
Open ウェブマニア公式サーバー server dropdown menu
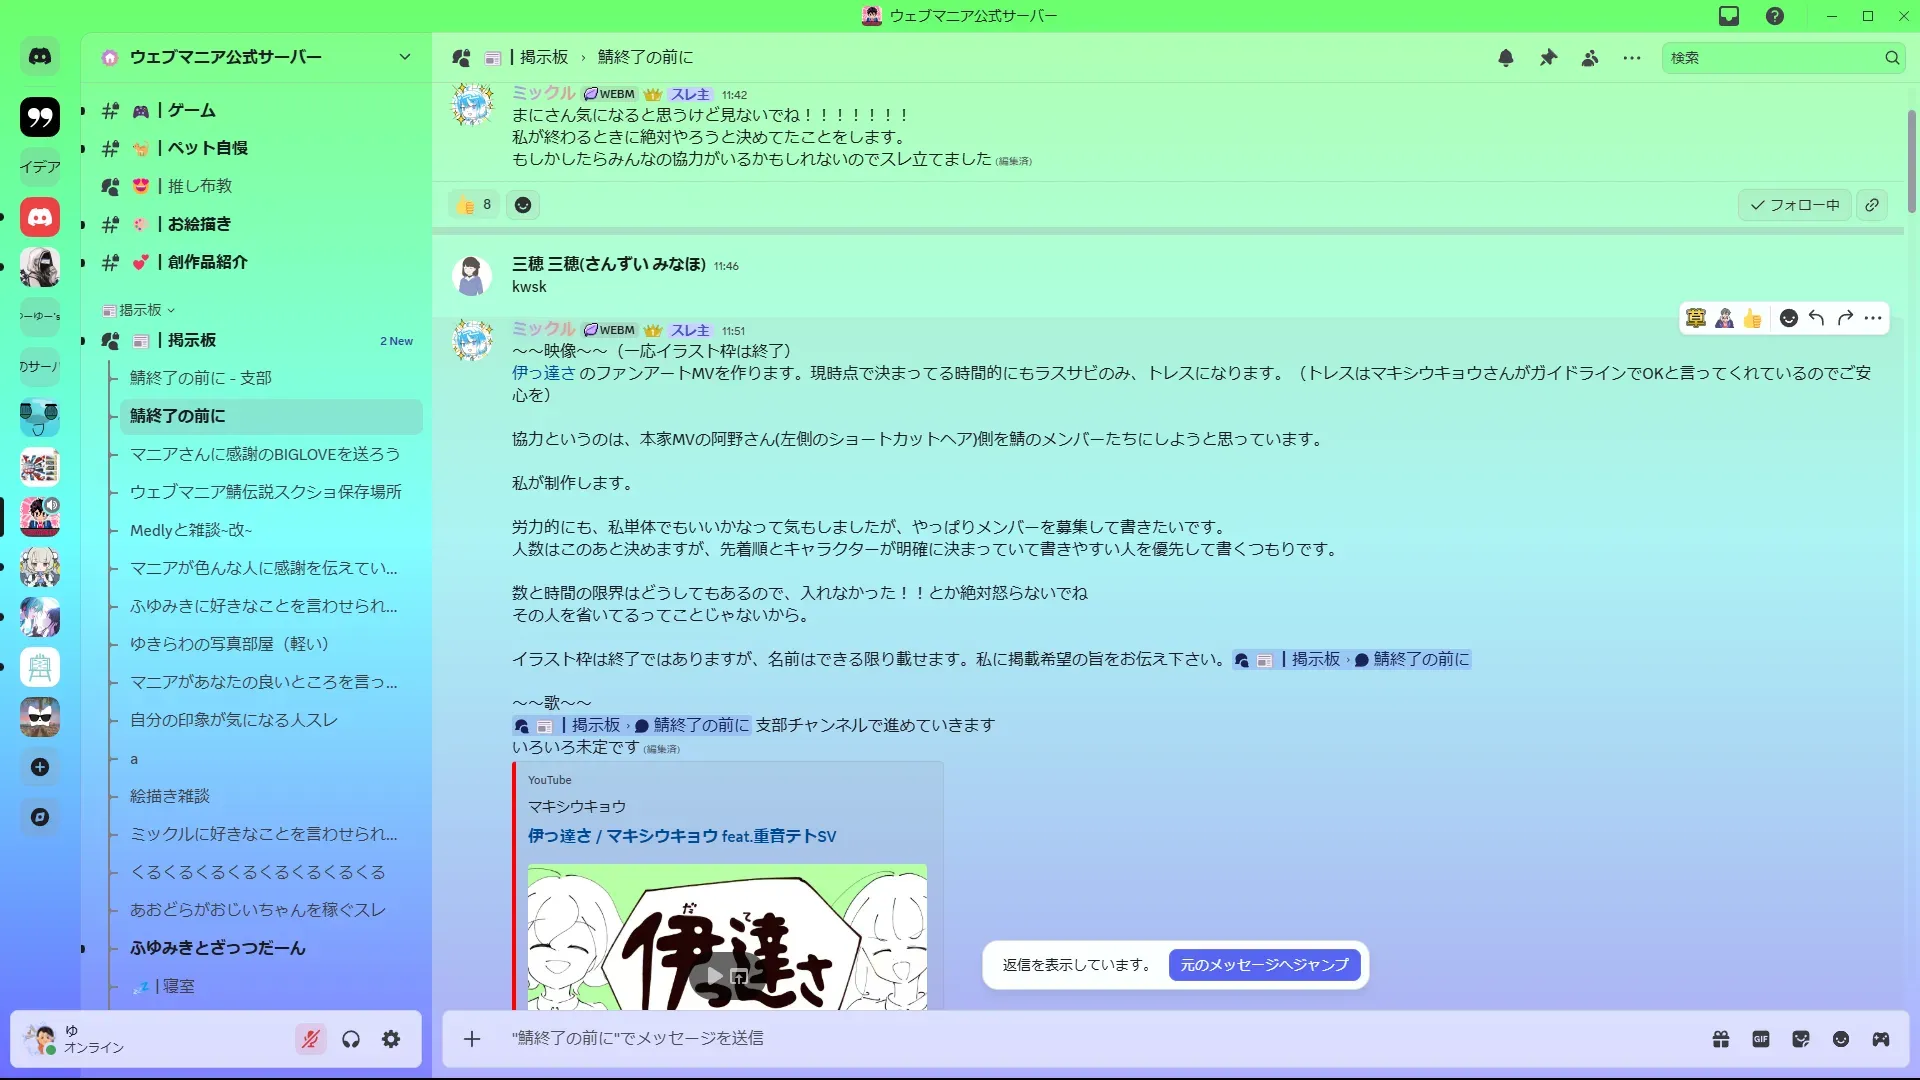pos(404,57)
